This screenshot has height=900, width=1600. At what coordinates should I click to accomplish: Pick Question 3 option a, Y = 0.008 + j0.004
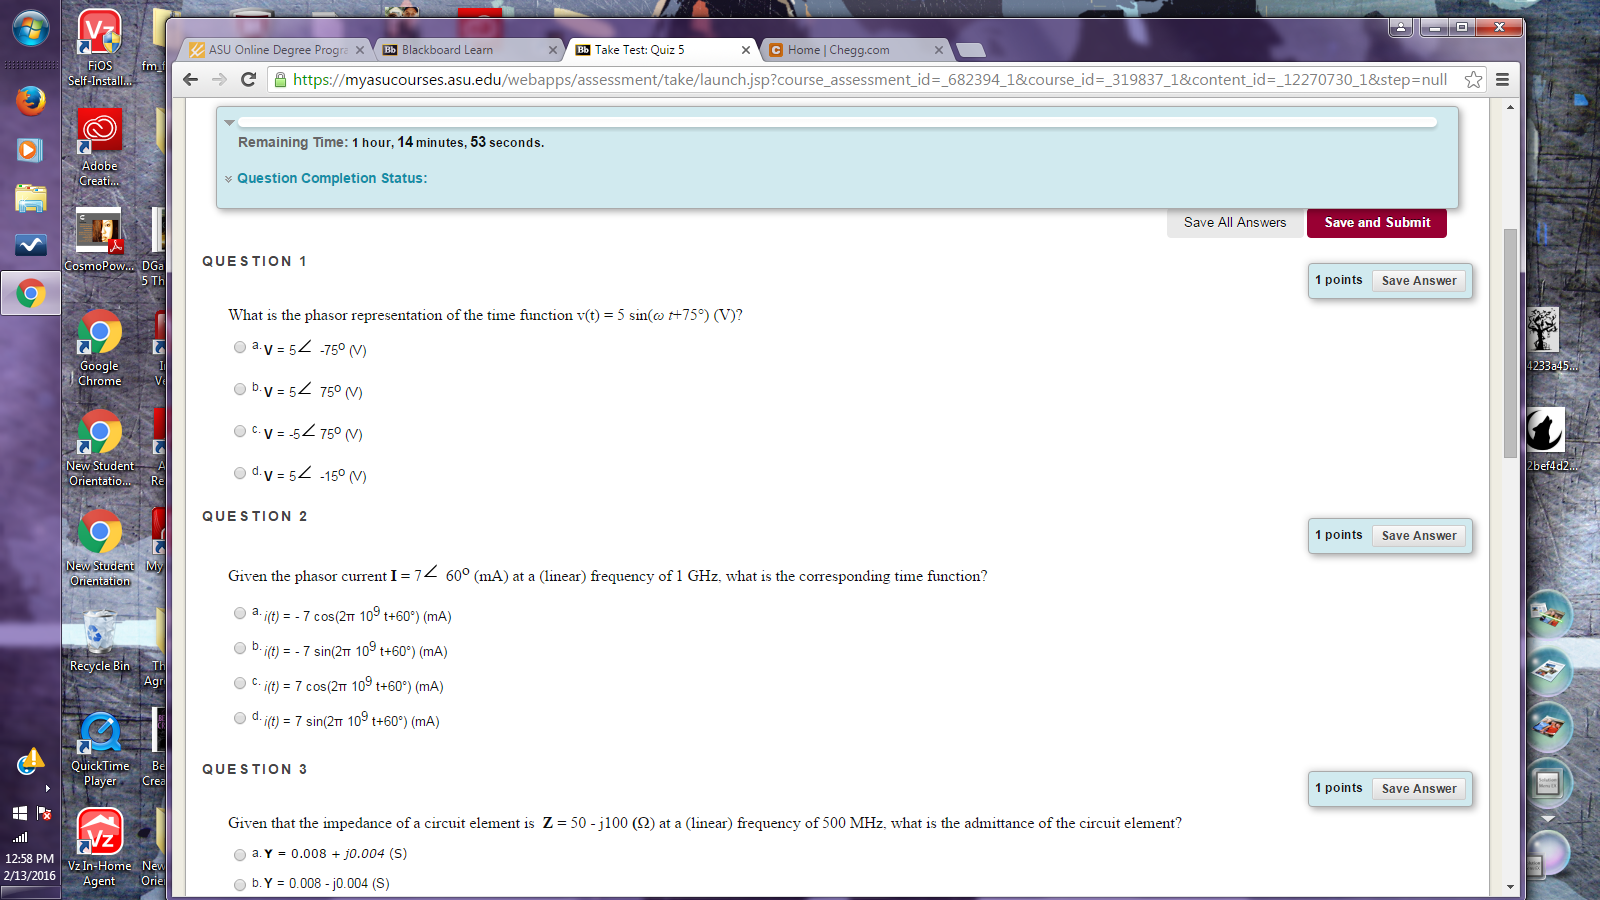pos(240,855)
